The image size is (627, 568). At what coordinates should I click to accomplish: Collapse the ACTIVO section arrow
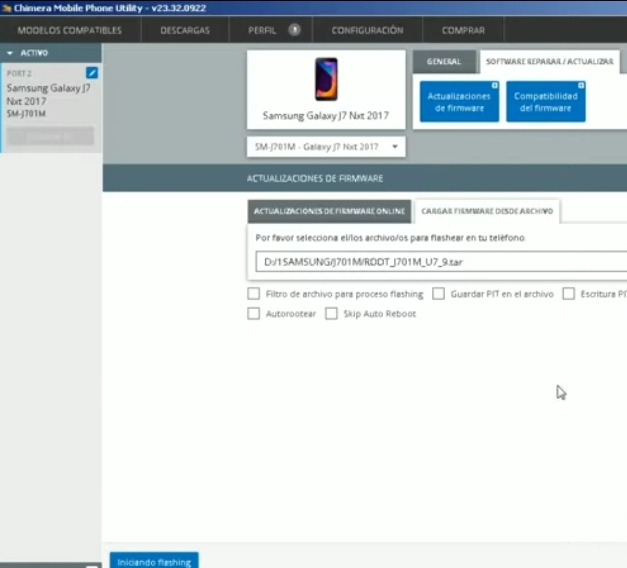[10, 53]
